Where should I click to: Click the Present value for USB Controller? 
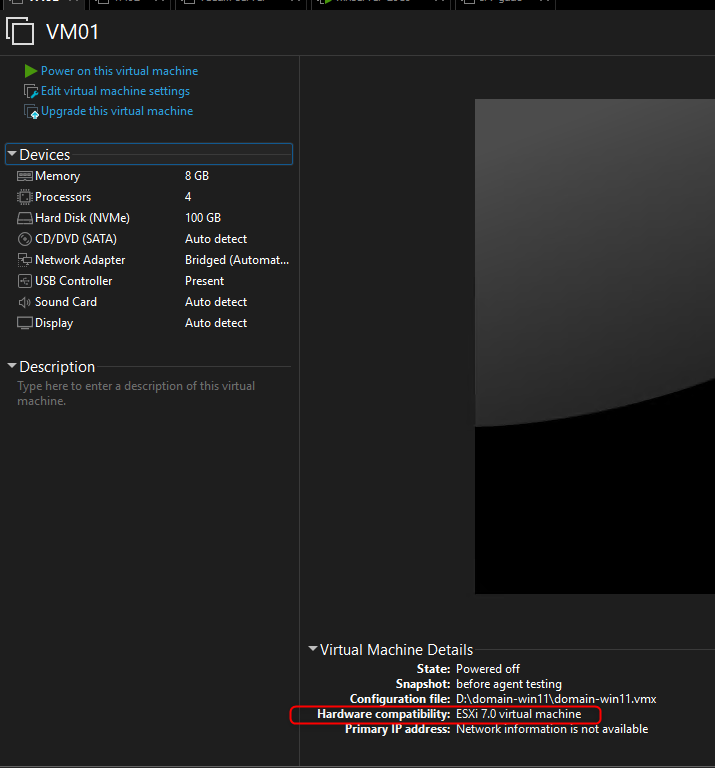coord(204,281)
